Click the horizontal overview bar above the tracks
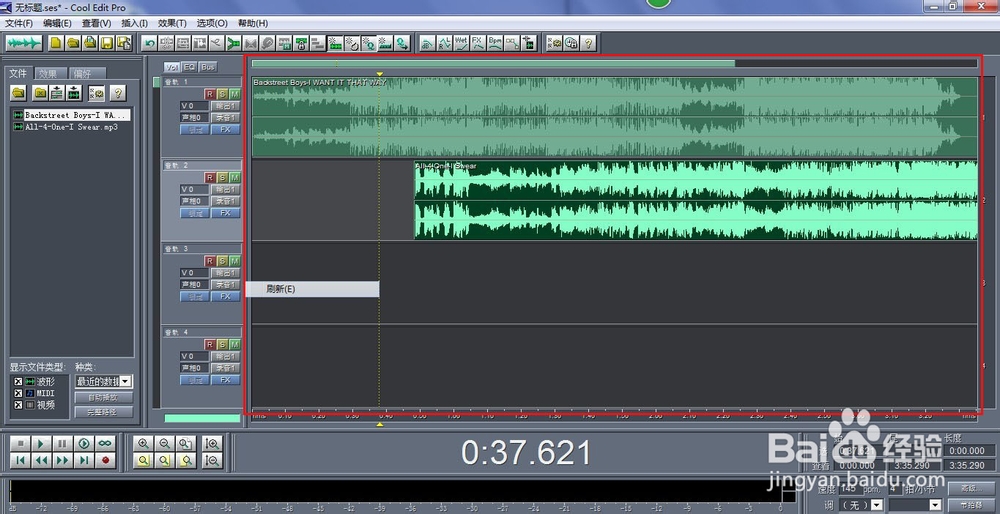The width and height of the screenshot is (1000, 514). [x=614, y=63]
